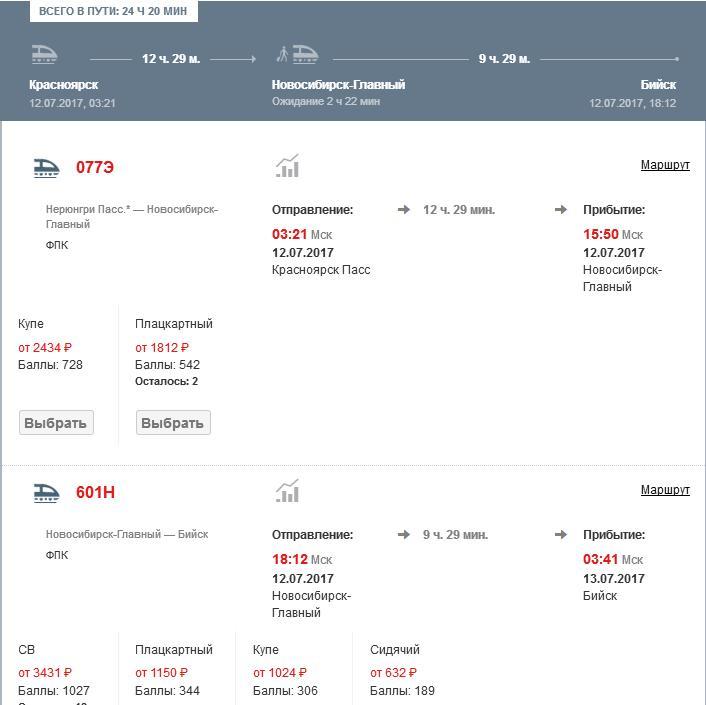Open the Маршрут link for train 601Н

(x=665, y=490)
